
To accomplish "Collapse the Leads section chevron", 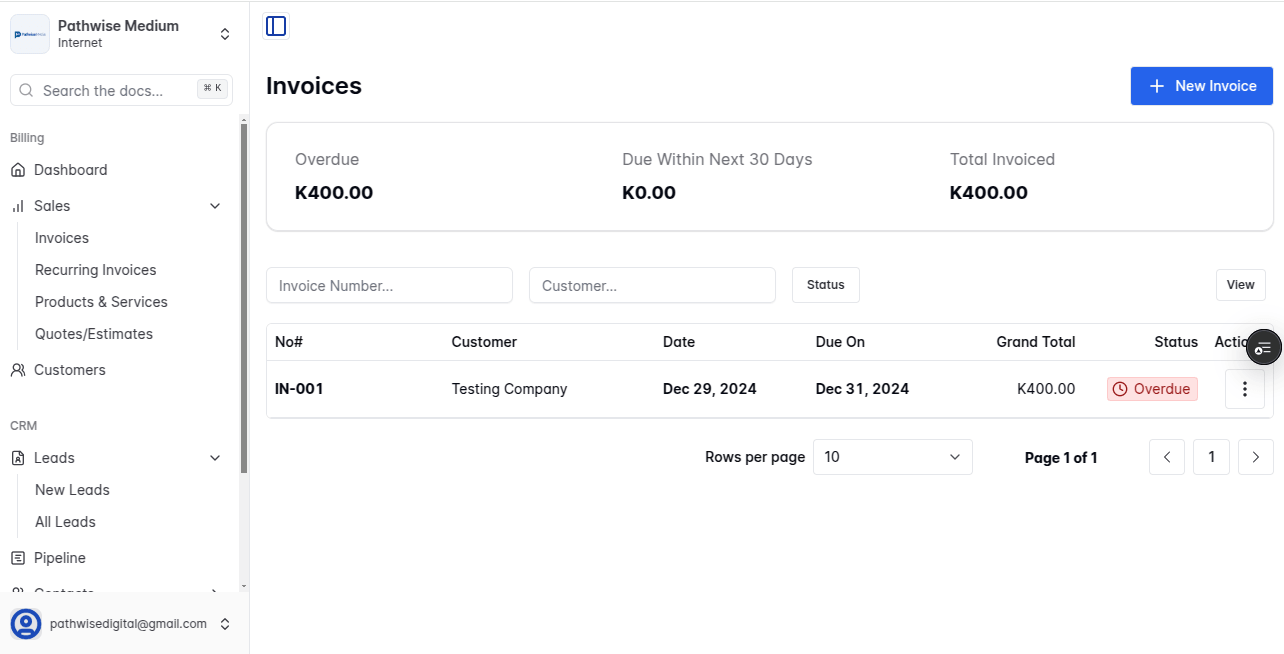I will (x=215, y=457).
